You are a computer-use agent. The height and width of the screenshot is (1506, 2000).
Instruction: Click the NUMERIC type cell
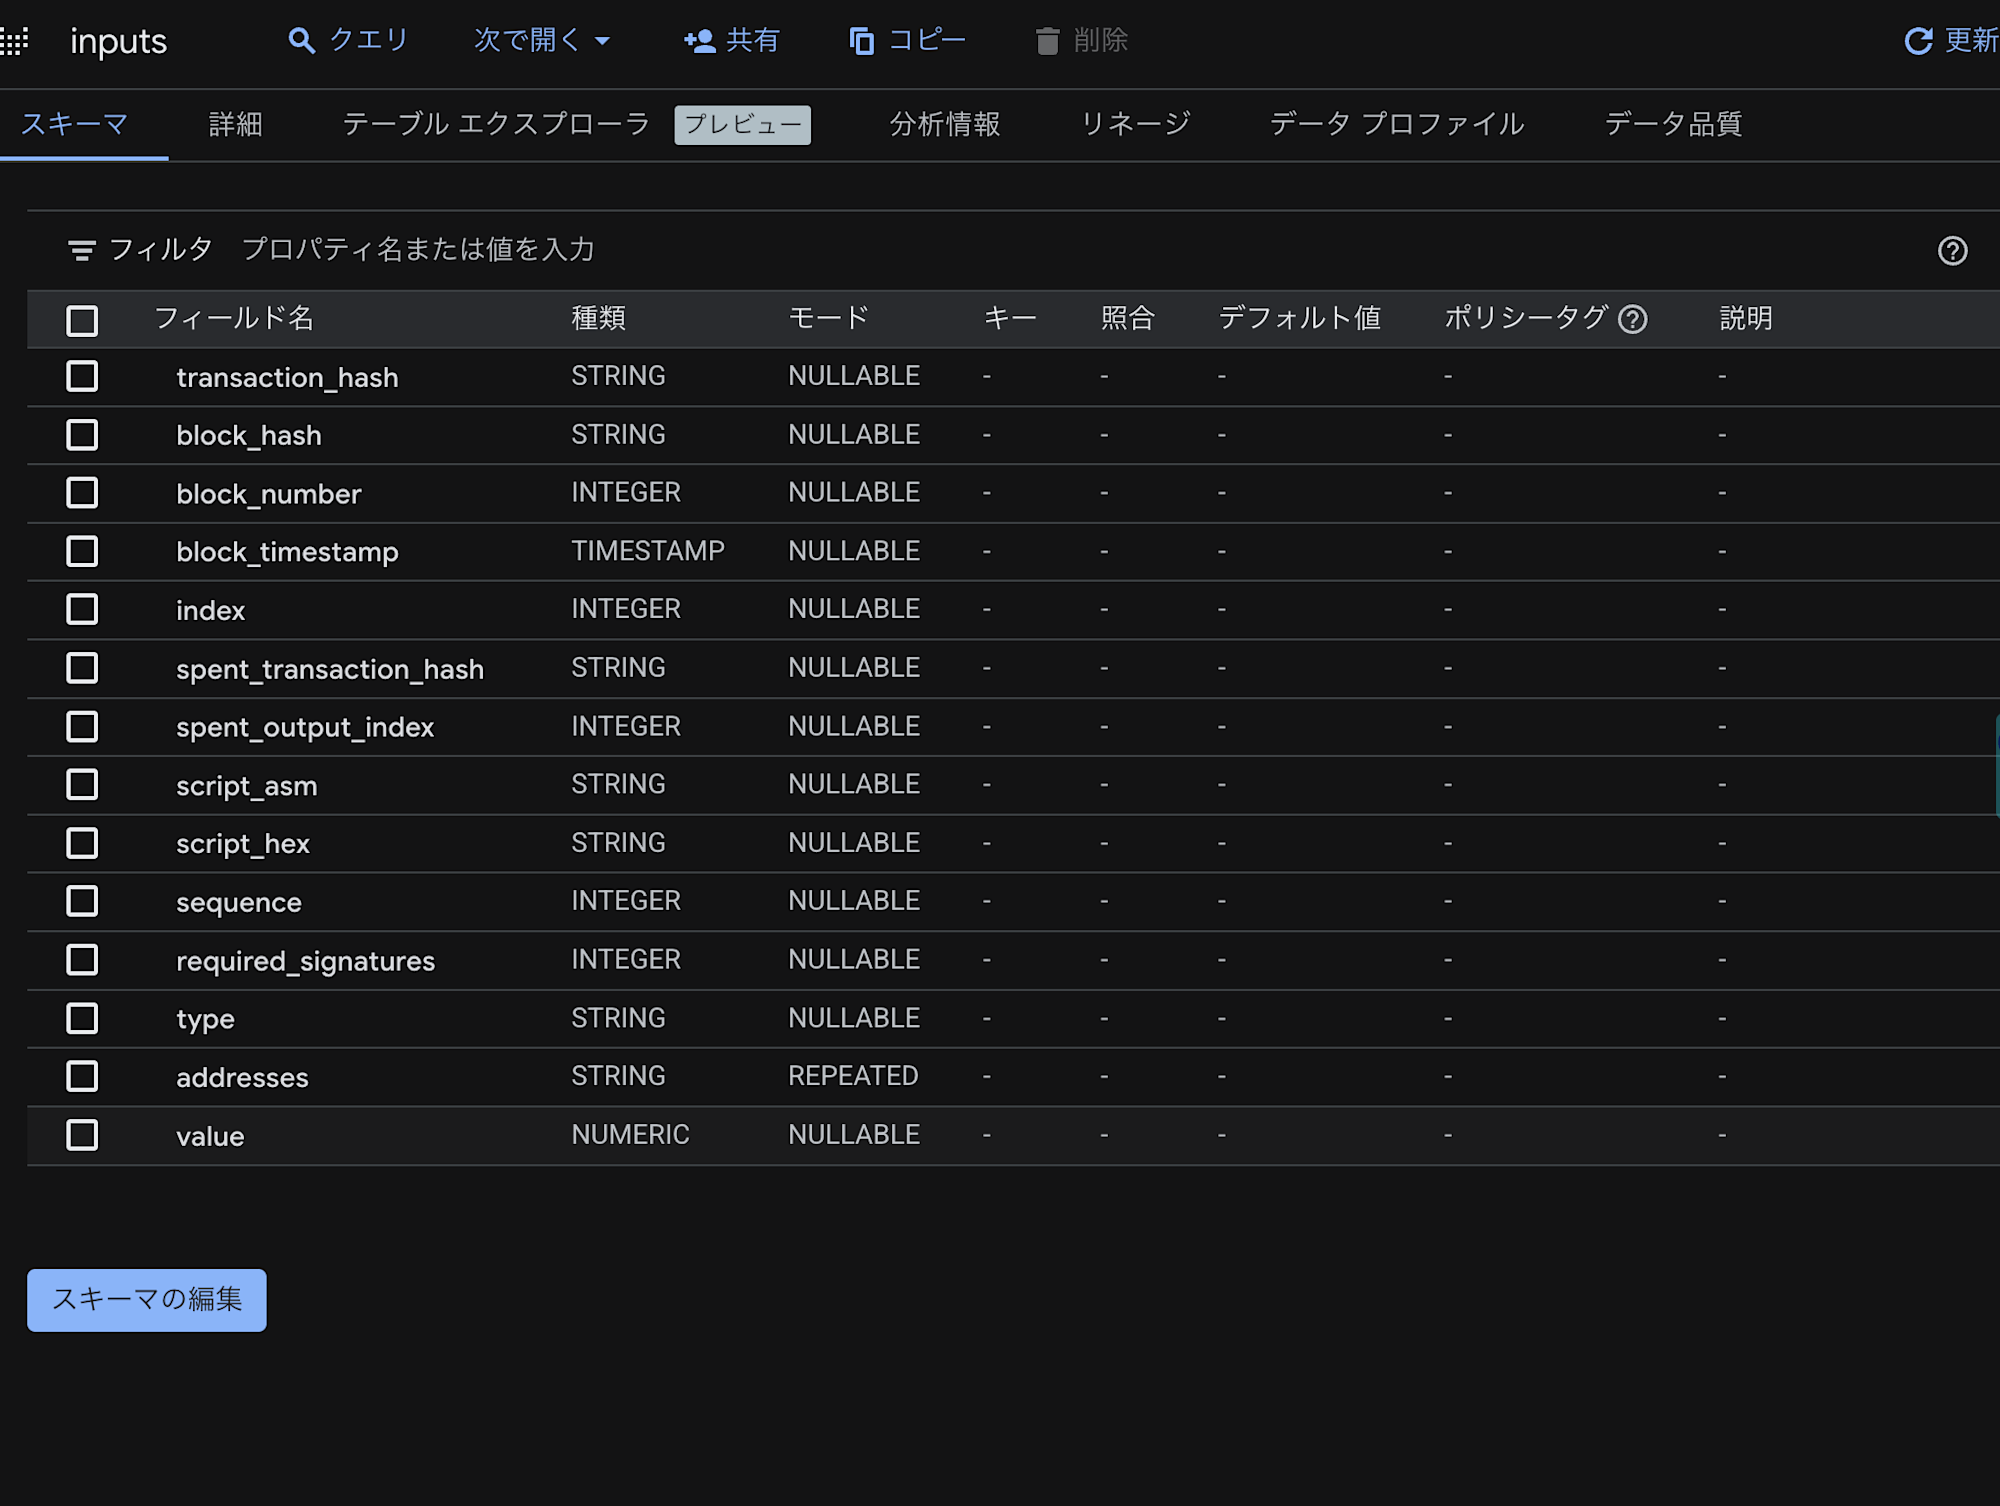pos(630,1135)
